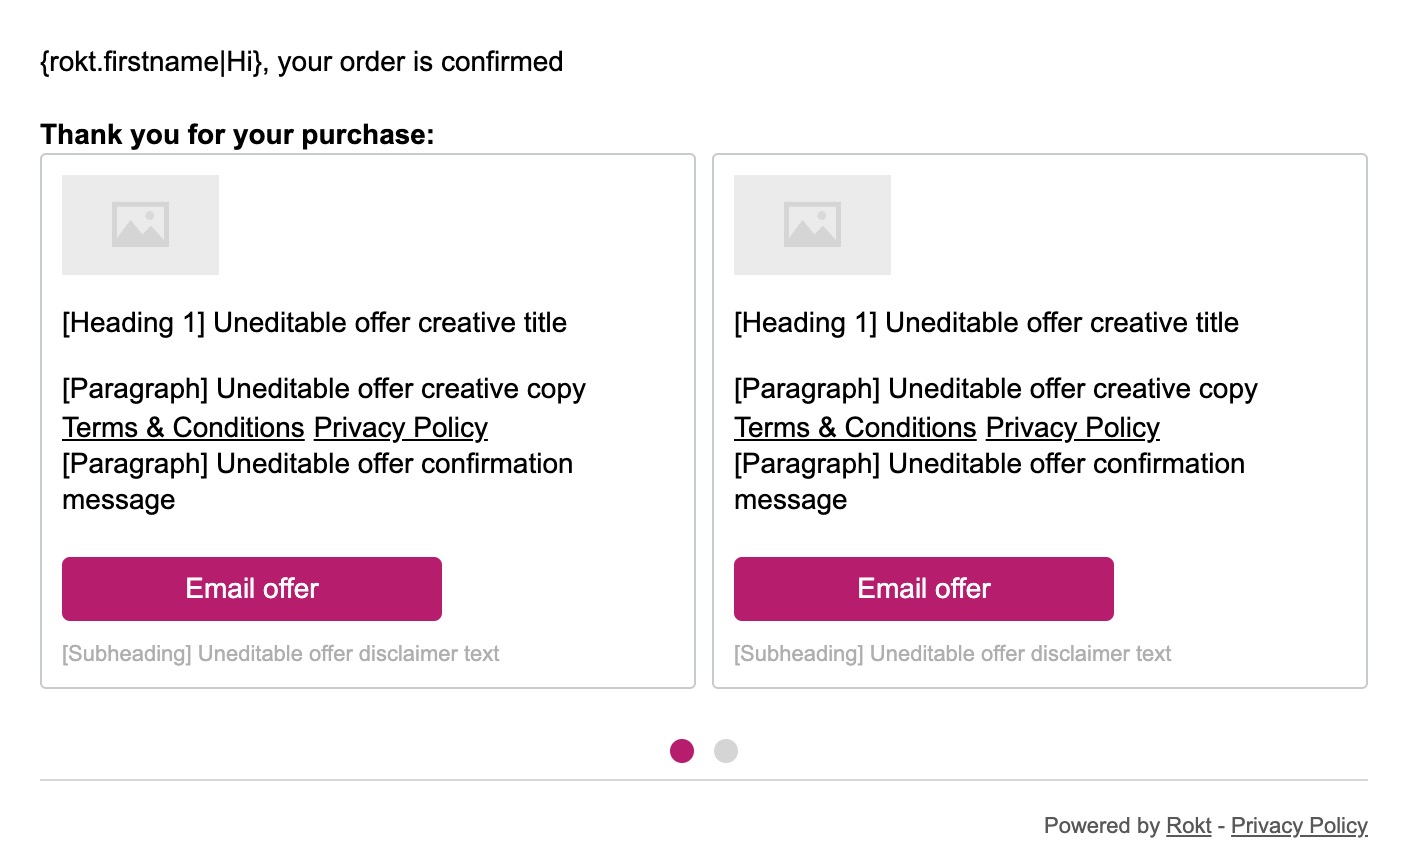Image resolution: width=1408 pixels, height=856 pixels.
Task: Select the first pink carousel dot
Action: (682, 751)
